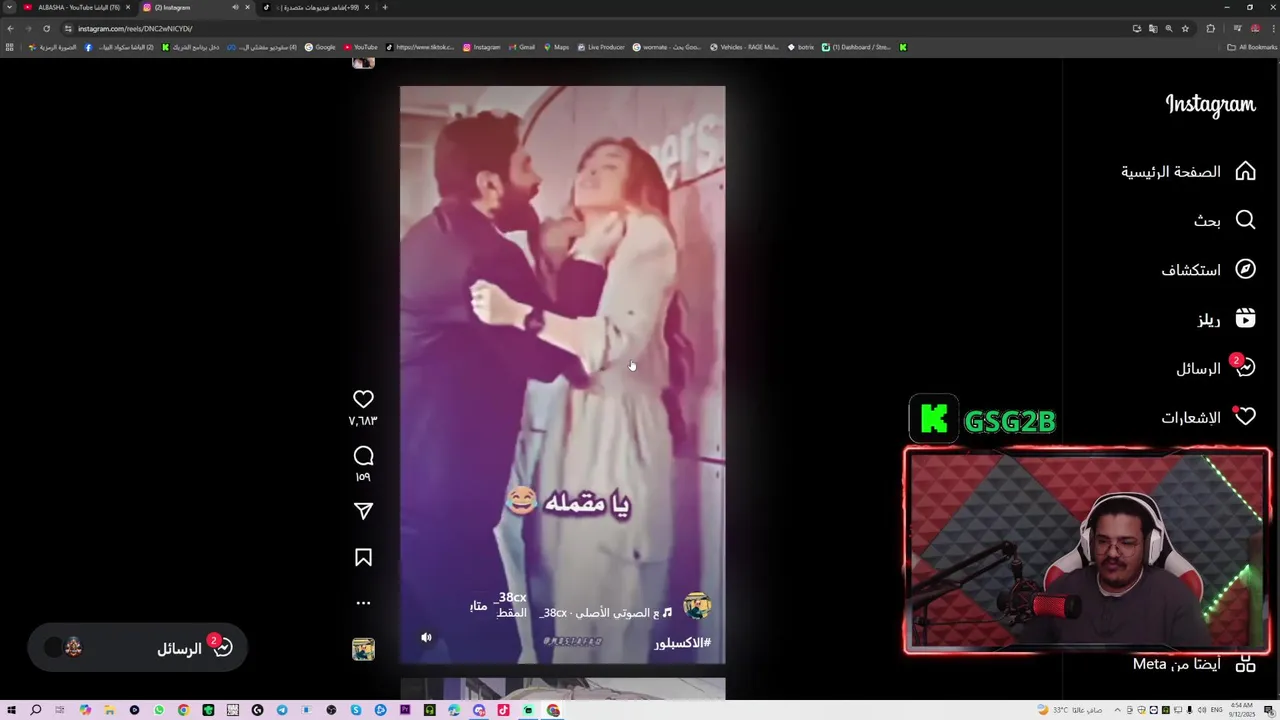Open audio thumbnail below the reel actions

pyautogui.click(x=363, y=650)
